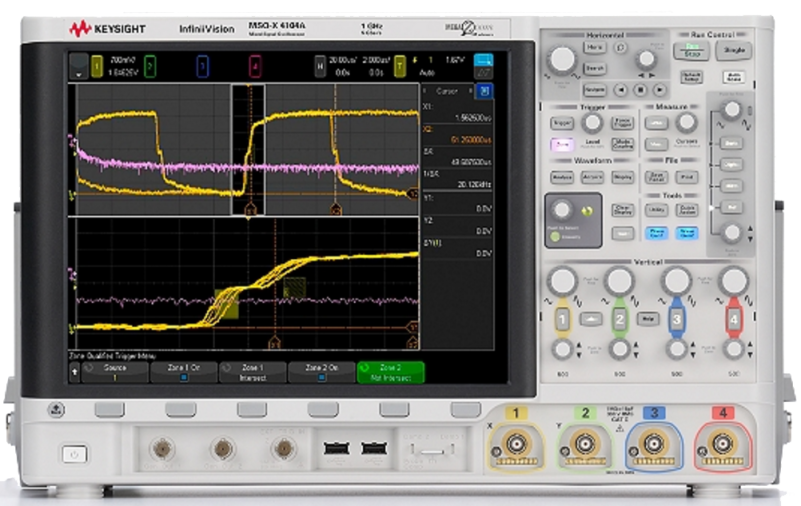Tap the blue channel 3 badge on screen
The image size is (801, 506).
point(202,66)
